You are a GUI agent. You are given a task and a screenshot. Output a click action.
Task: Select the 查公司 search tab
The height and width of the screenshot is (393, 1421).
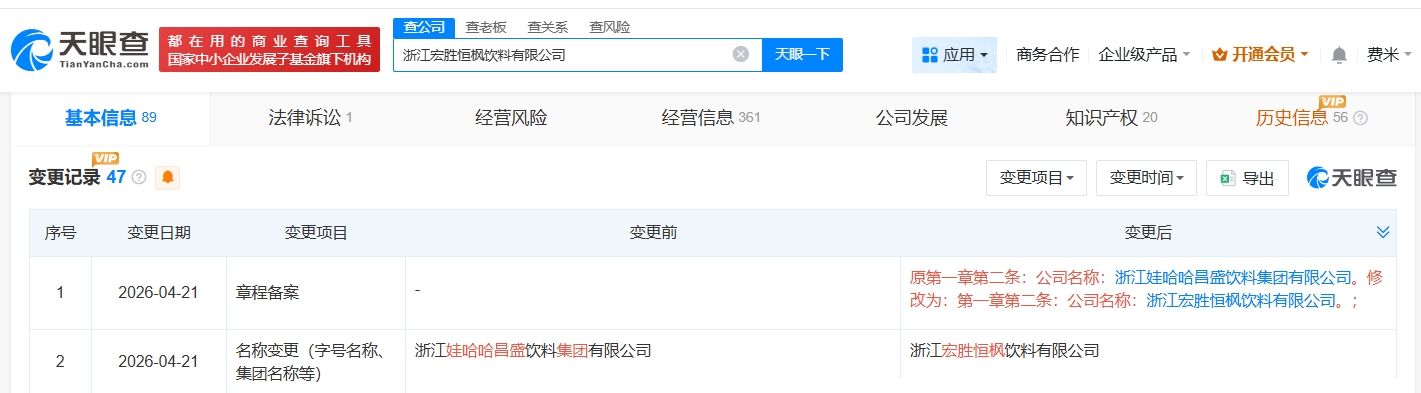click(x=424, y=27)
